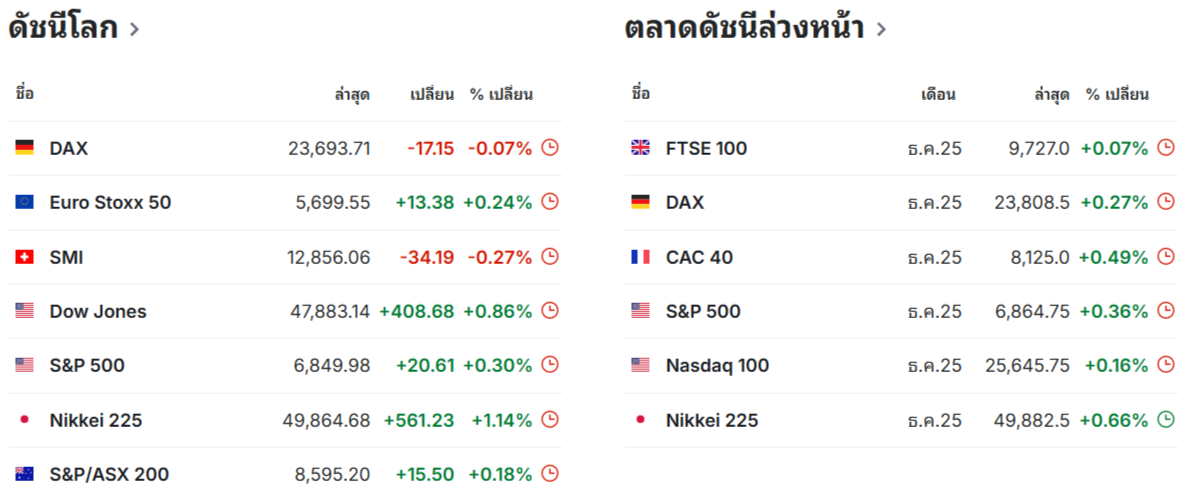Click the France flag icon beside CAC 40
Screen dimensions: 1182x490
point(641,257)
